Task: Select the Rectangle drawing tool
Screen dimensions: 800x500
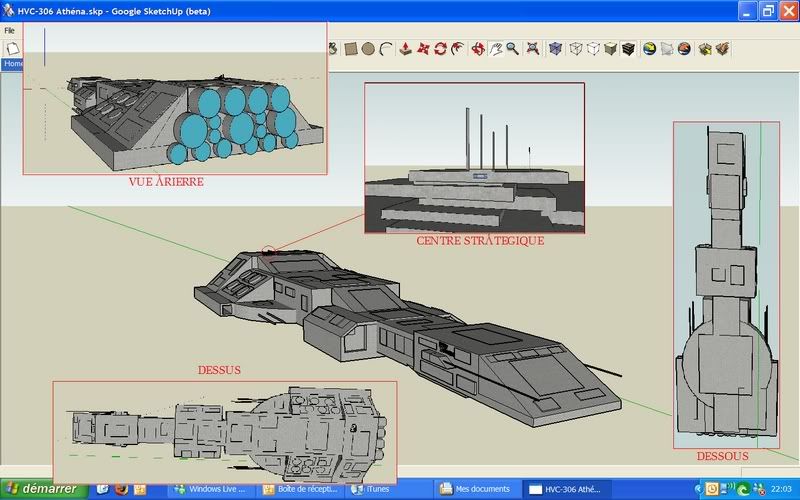Action: (351, 49)
